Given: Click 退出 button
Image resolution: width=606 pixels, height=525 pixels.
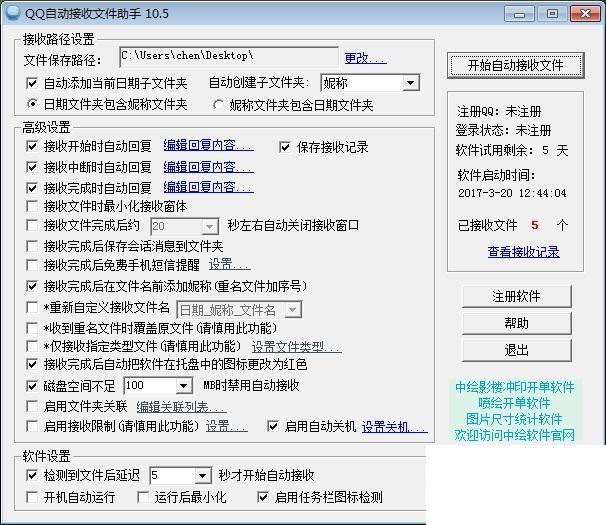Looking at the screenshot, I should click(516, 350).
